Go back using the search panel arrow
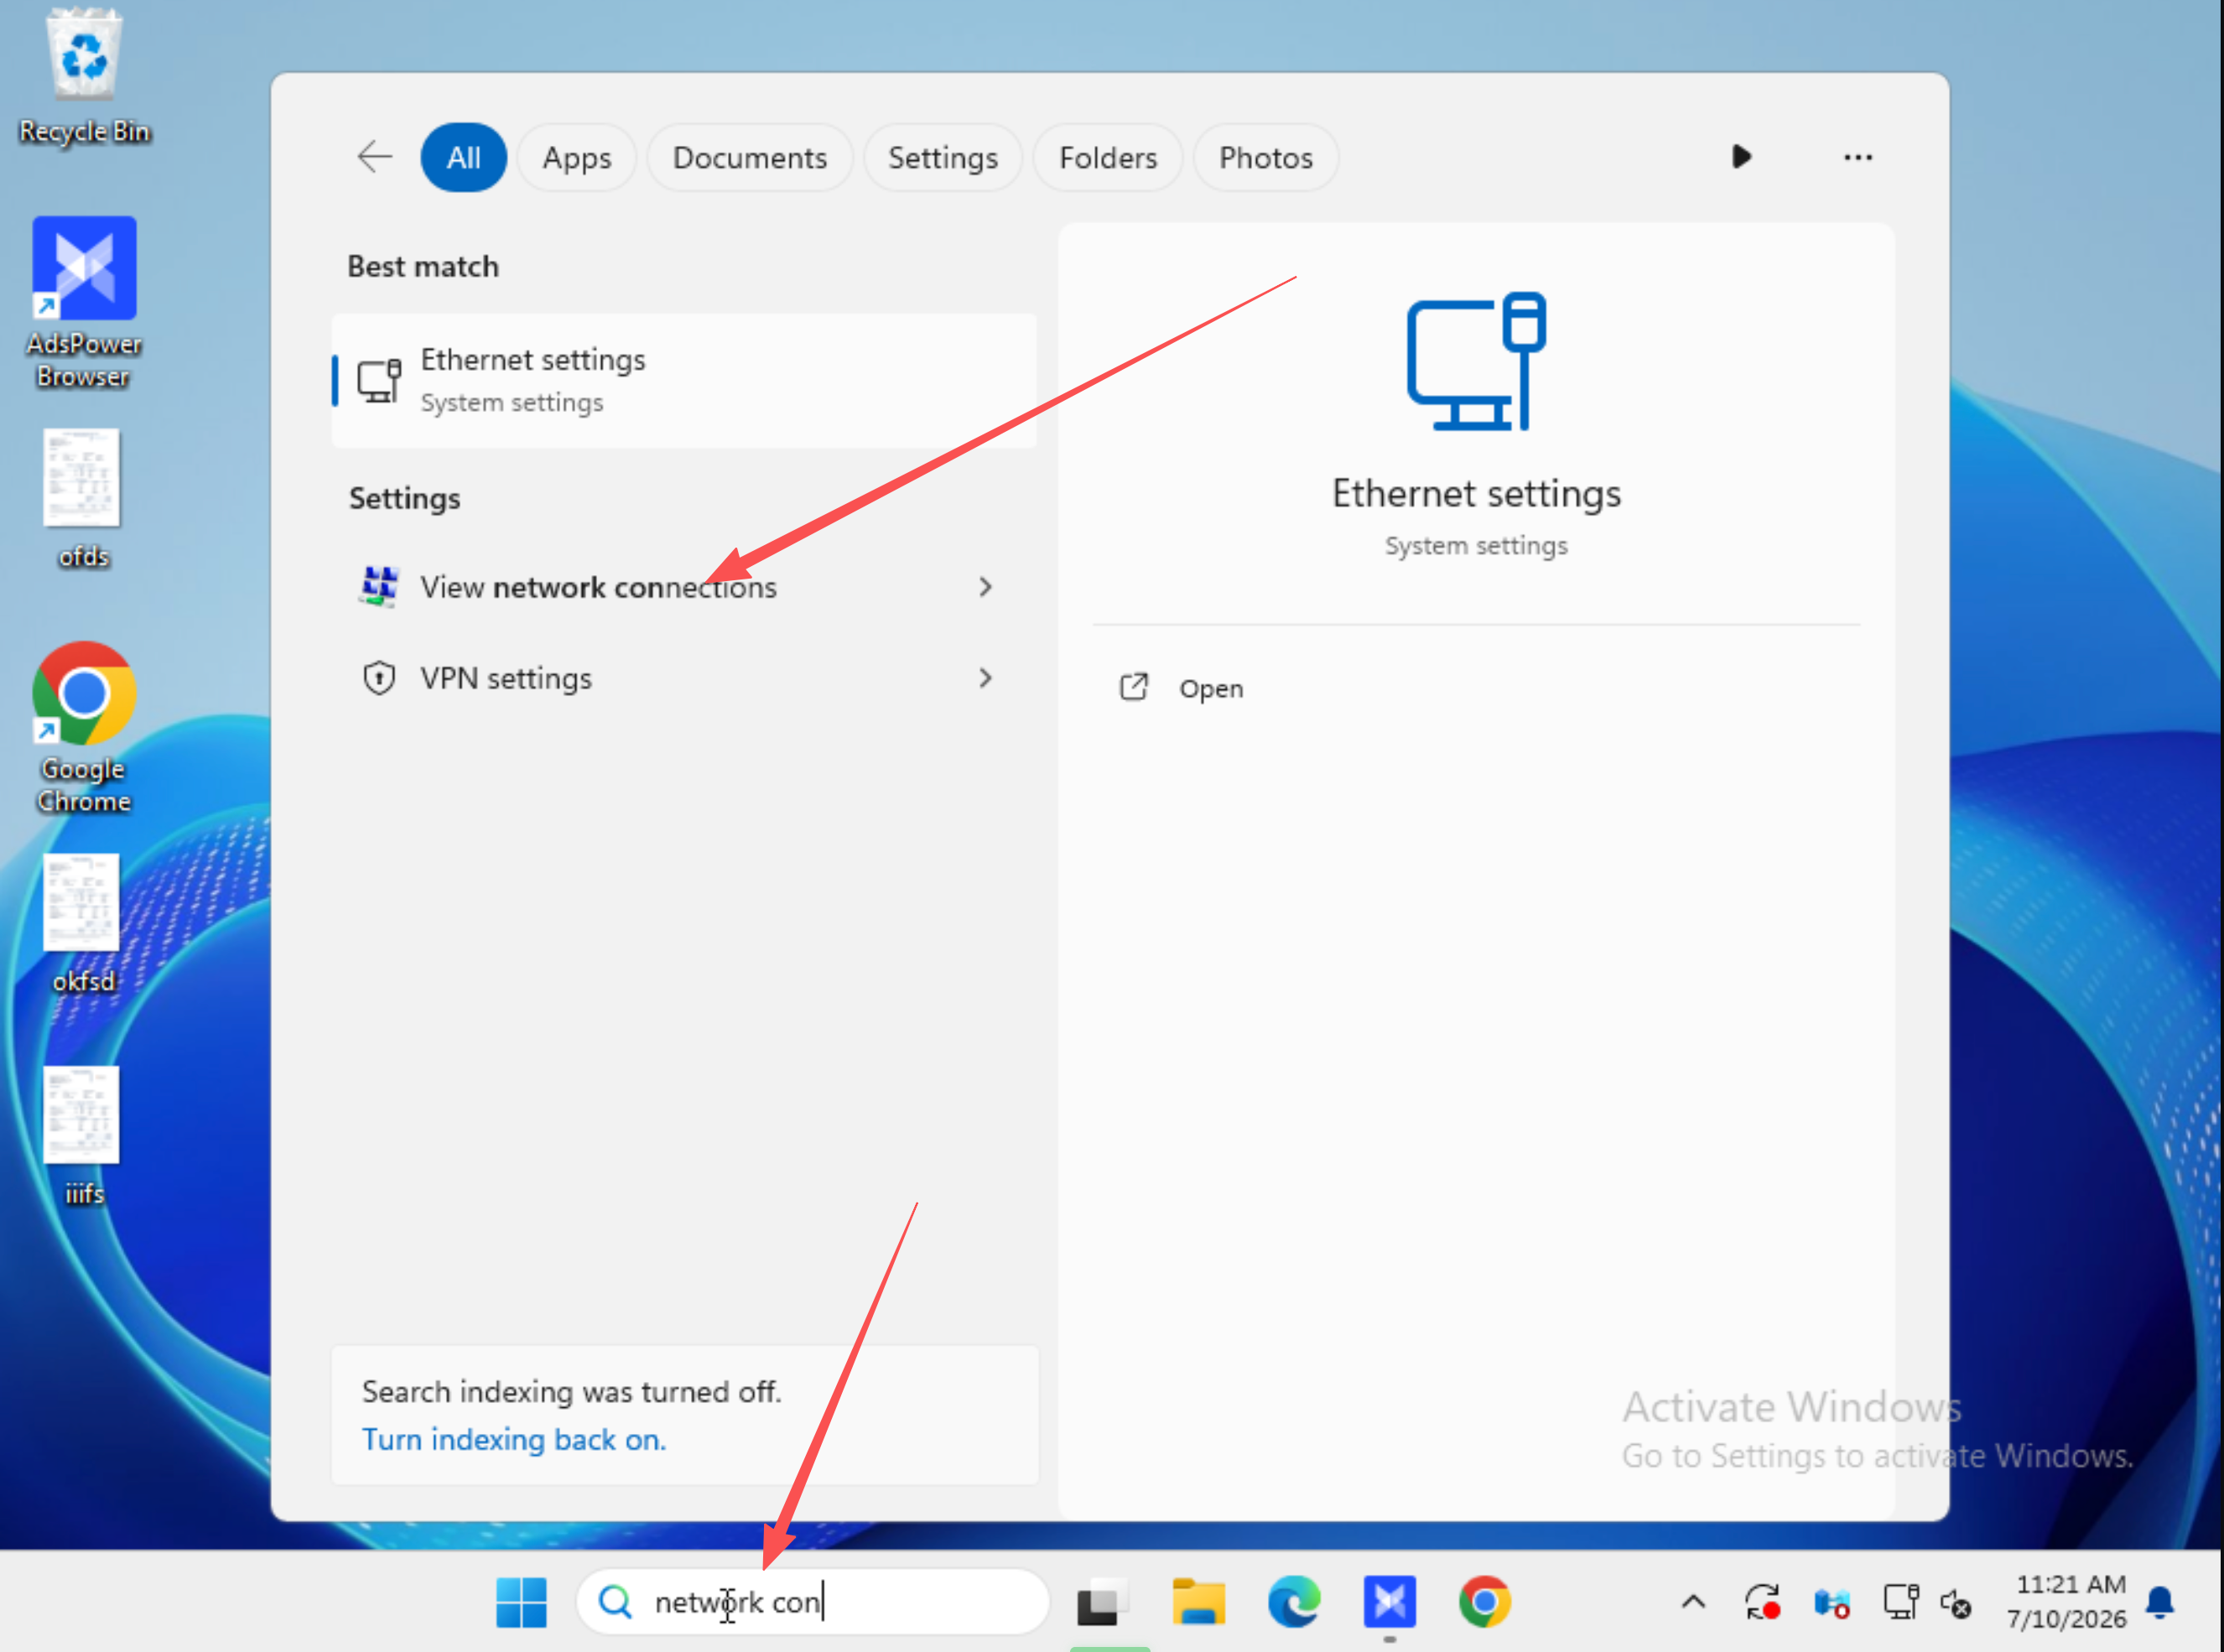The height and width of the screenshot is (1652, 2224). coord(374,157)
